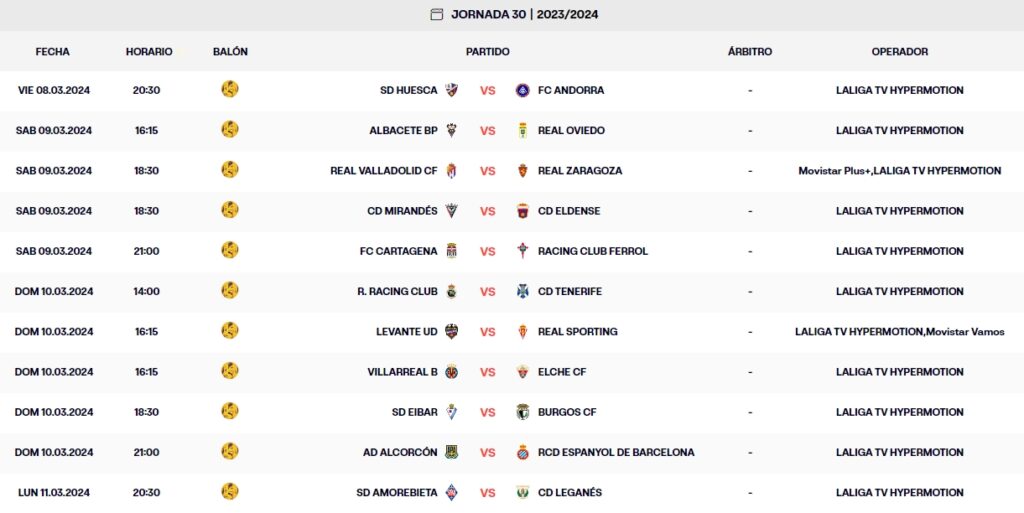The width and height of the screenshot is (1024, 513).
Task: Click the Villarreal B club crest
Action: click(x=451, y=372)
